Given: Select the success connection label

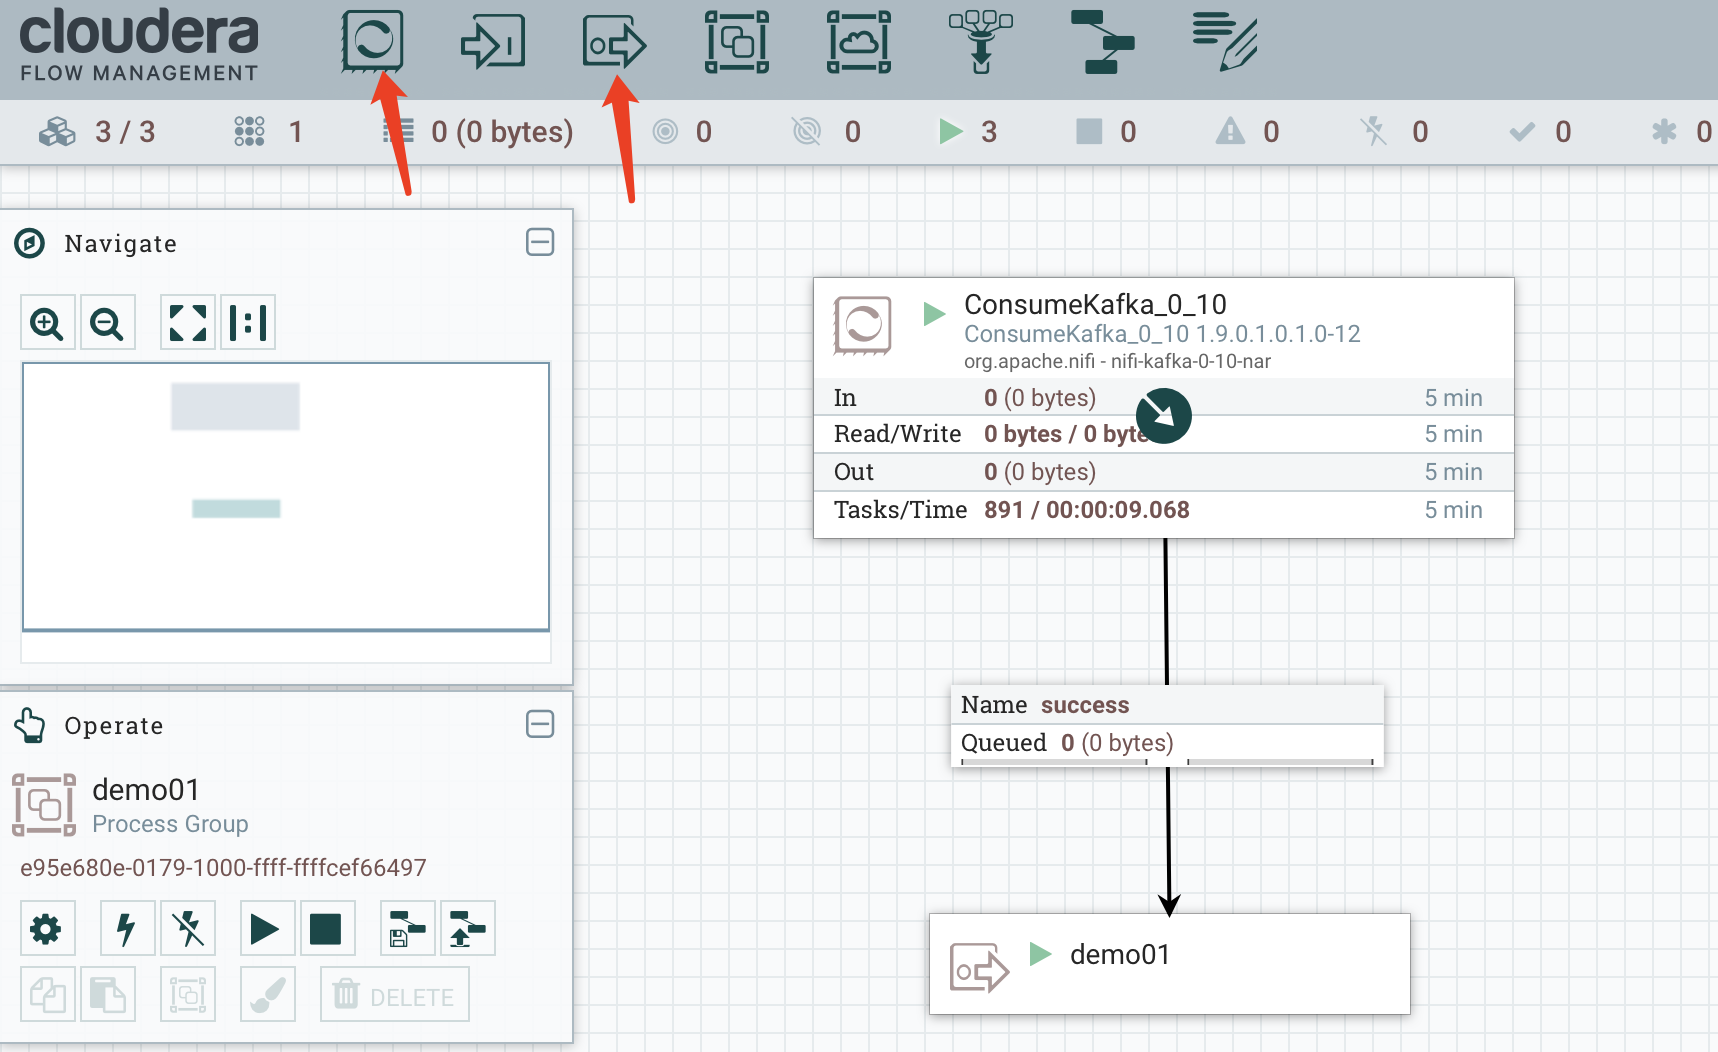Looking at the screenshot, I should pyautogui.click(x=1085, y=705).
